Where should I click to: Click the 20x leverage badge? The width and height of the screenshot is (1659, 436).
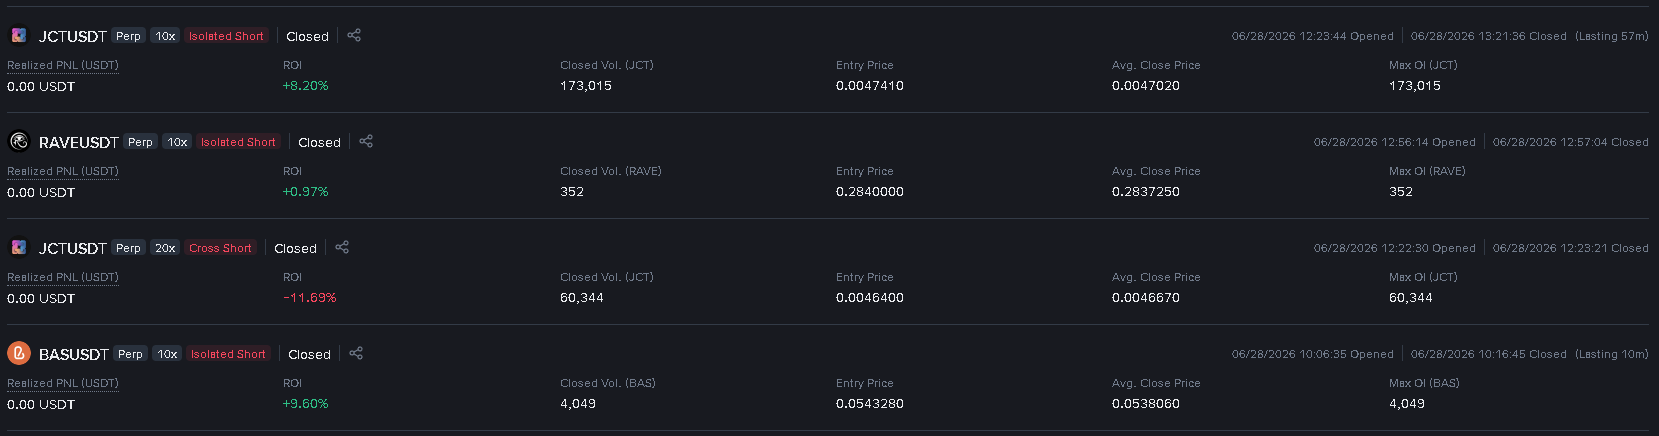click(165, 248)
